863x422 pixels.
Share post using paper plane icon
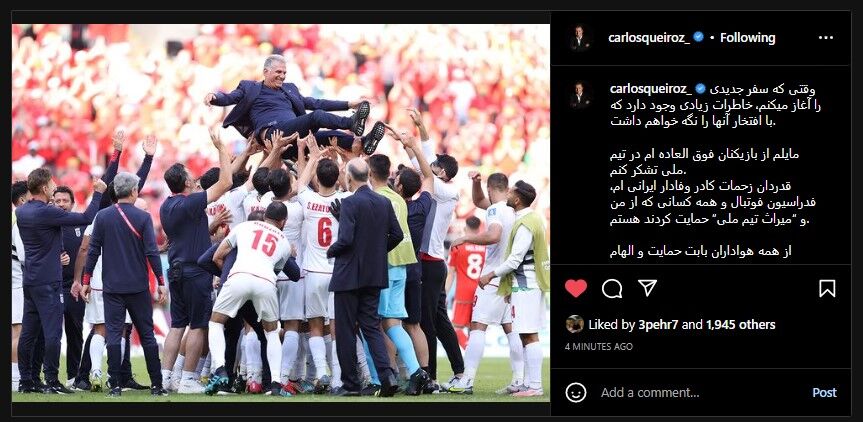(647, 288)
